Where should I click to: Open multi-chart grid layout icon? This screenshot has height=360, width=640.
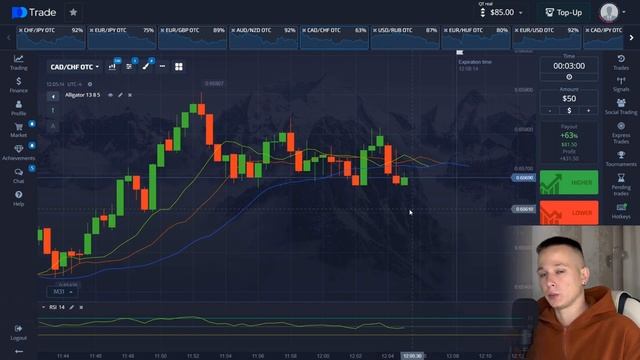pyautogui.click(x=179, y=67)
